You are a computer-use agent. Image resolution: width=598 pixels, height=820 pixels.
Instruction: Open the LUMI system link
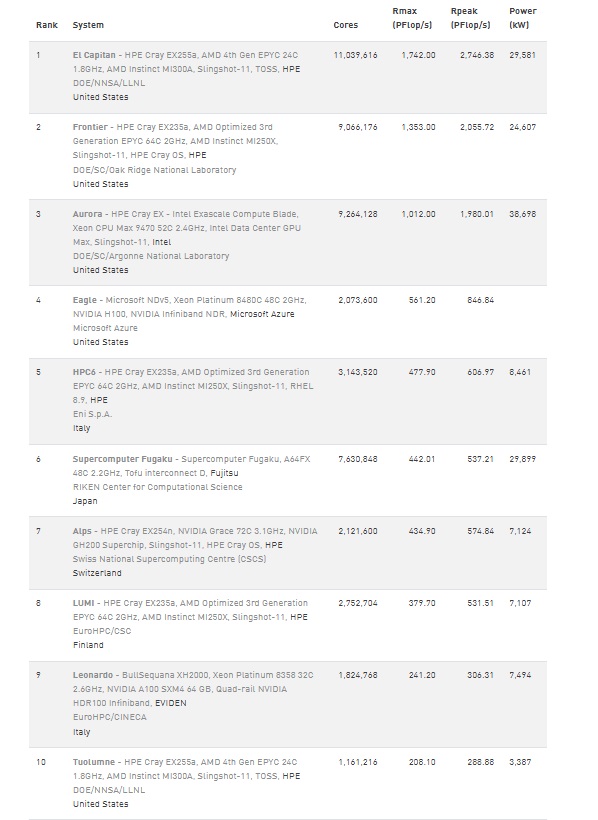(84, 603)
